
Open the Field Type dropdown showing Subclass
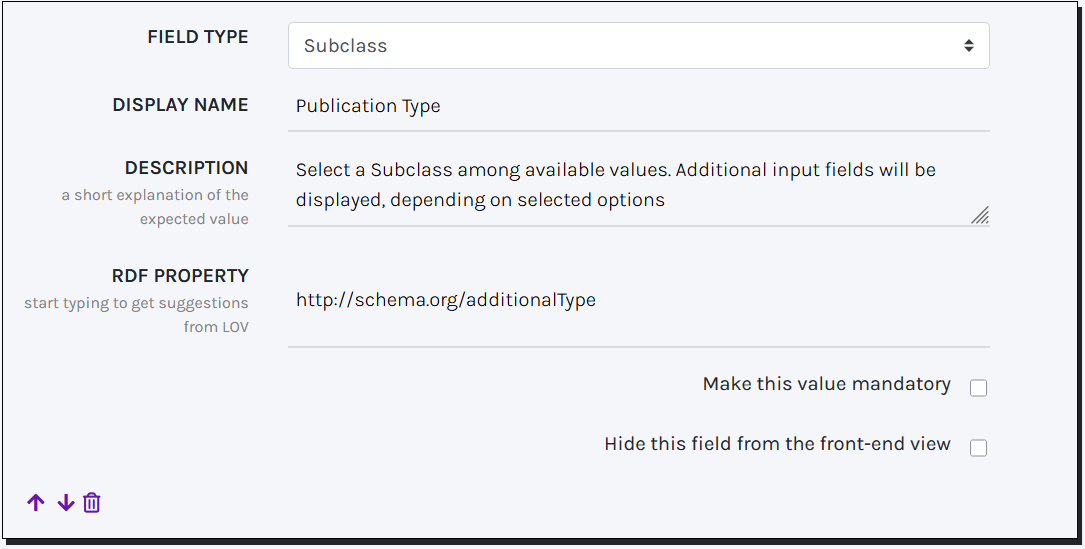click(638, 46)
